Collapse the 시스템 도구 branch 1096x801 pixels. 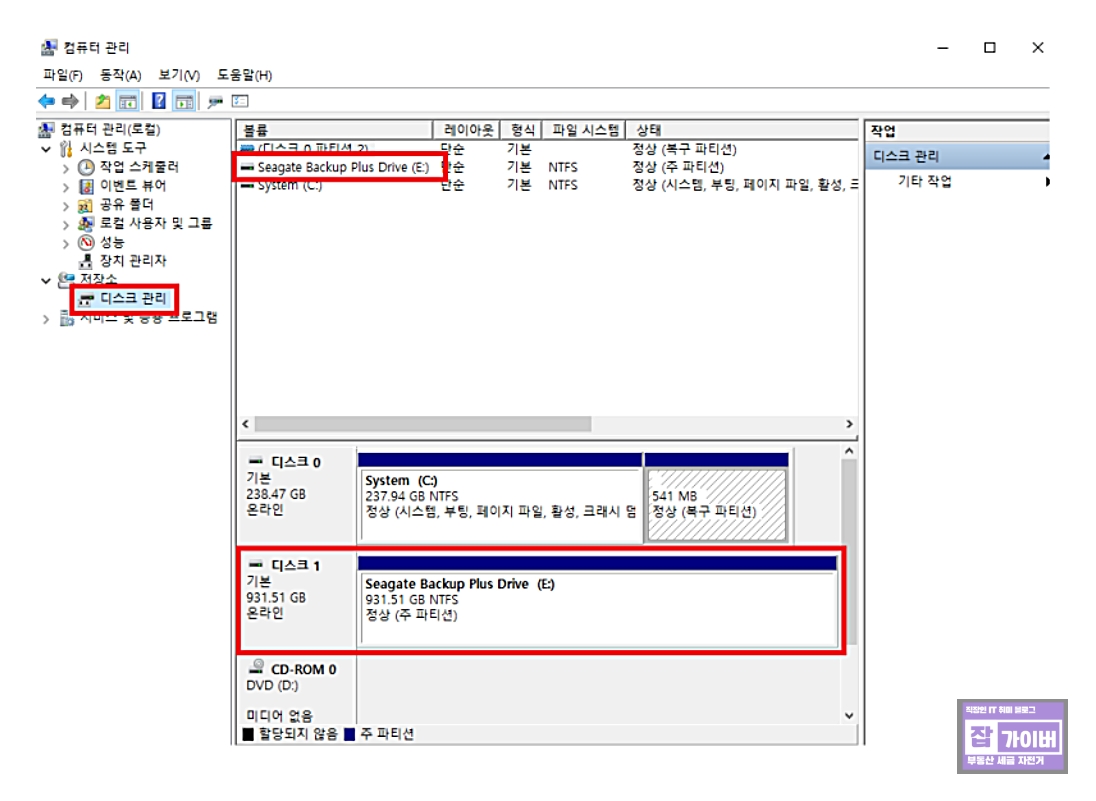[44, 147]
